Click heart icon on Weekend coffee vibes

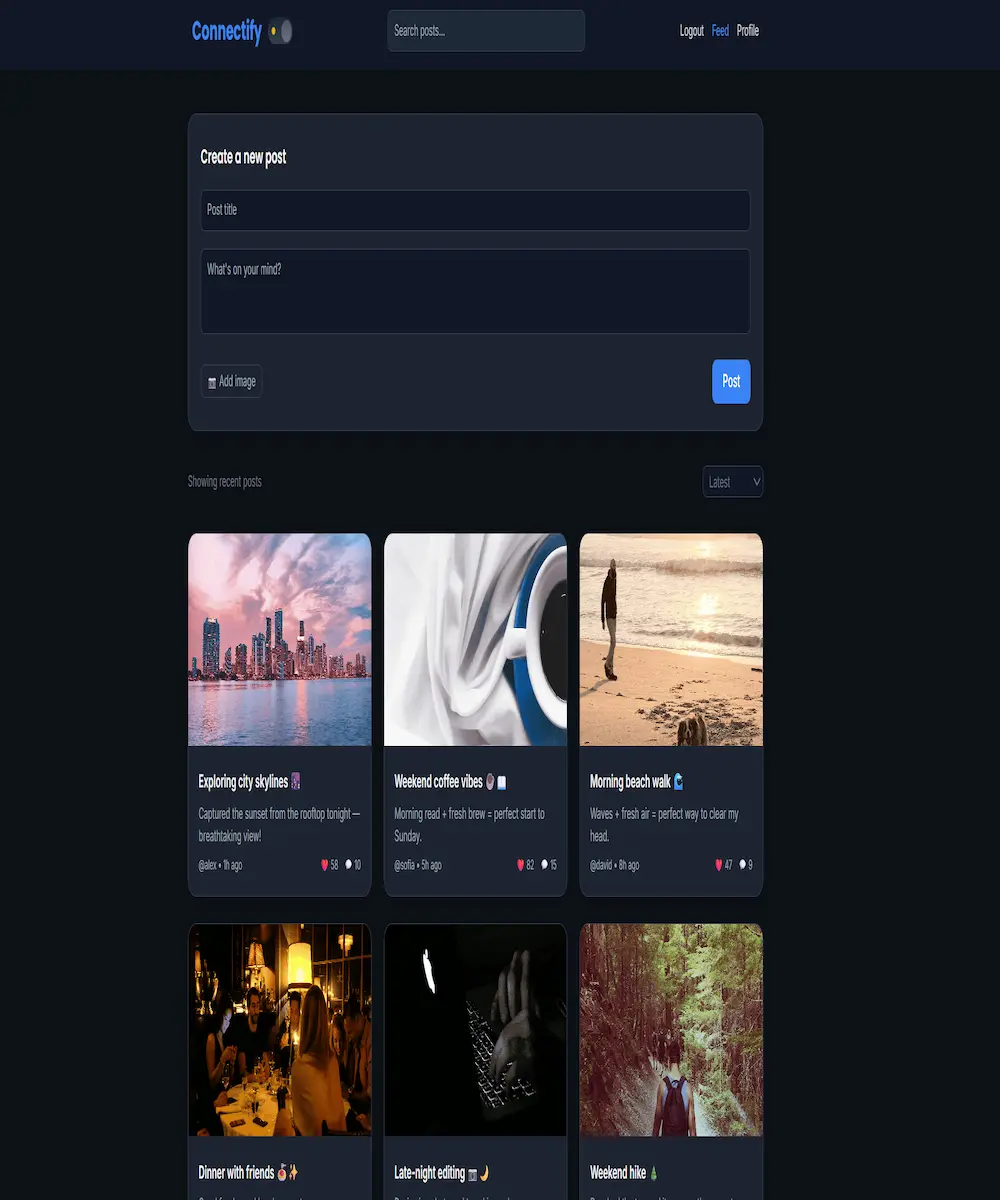point(520,865)
